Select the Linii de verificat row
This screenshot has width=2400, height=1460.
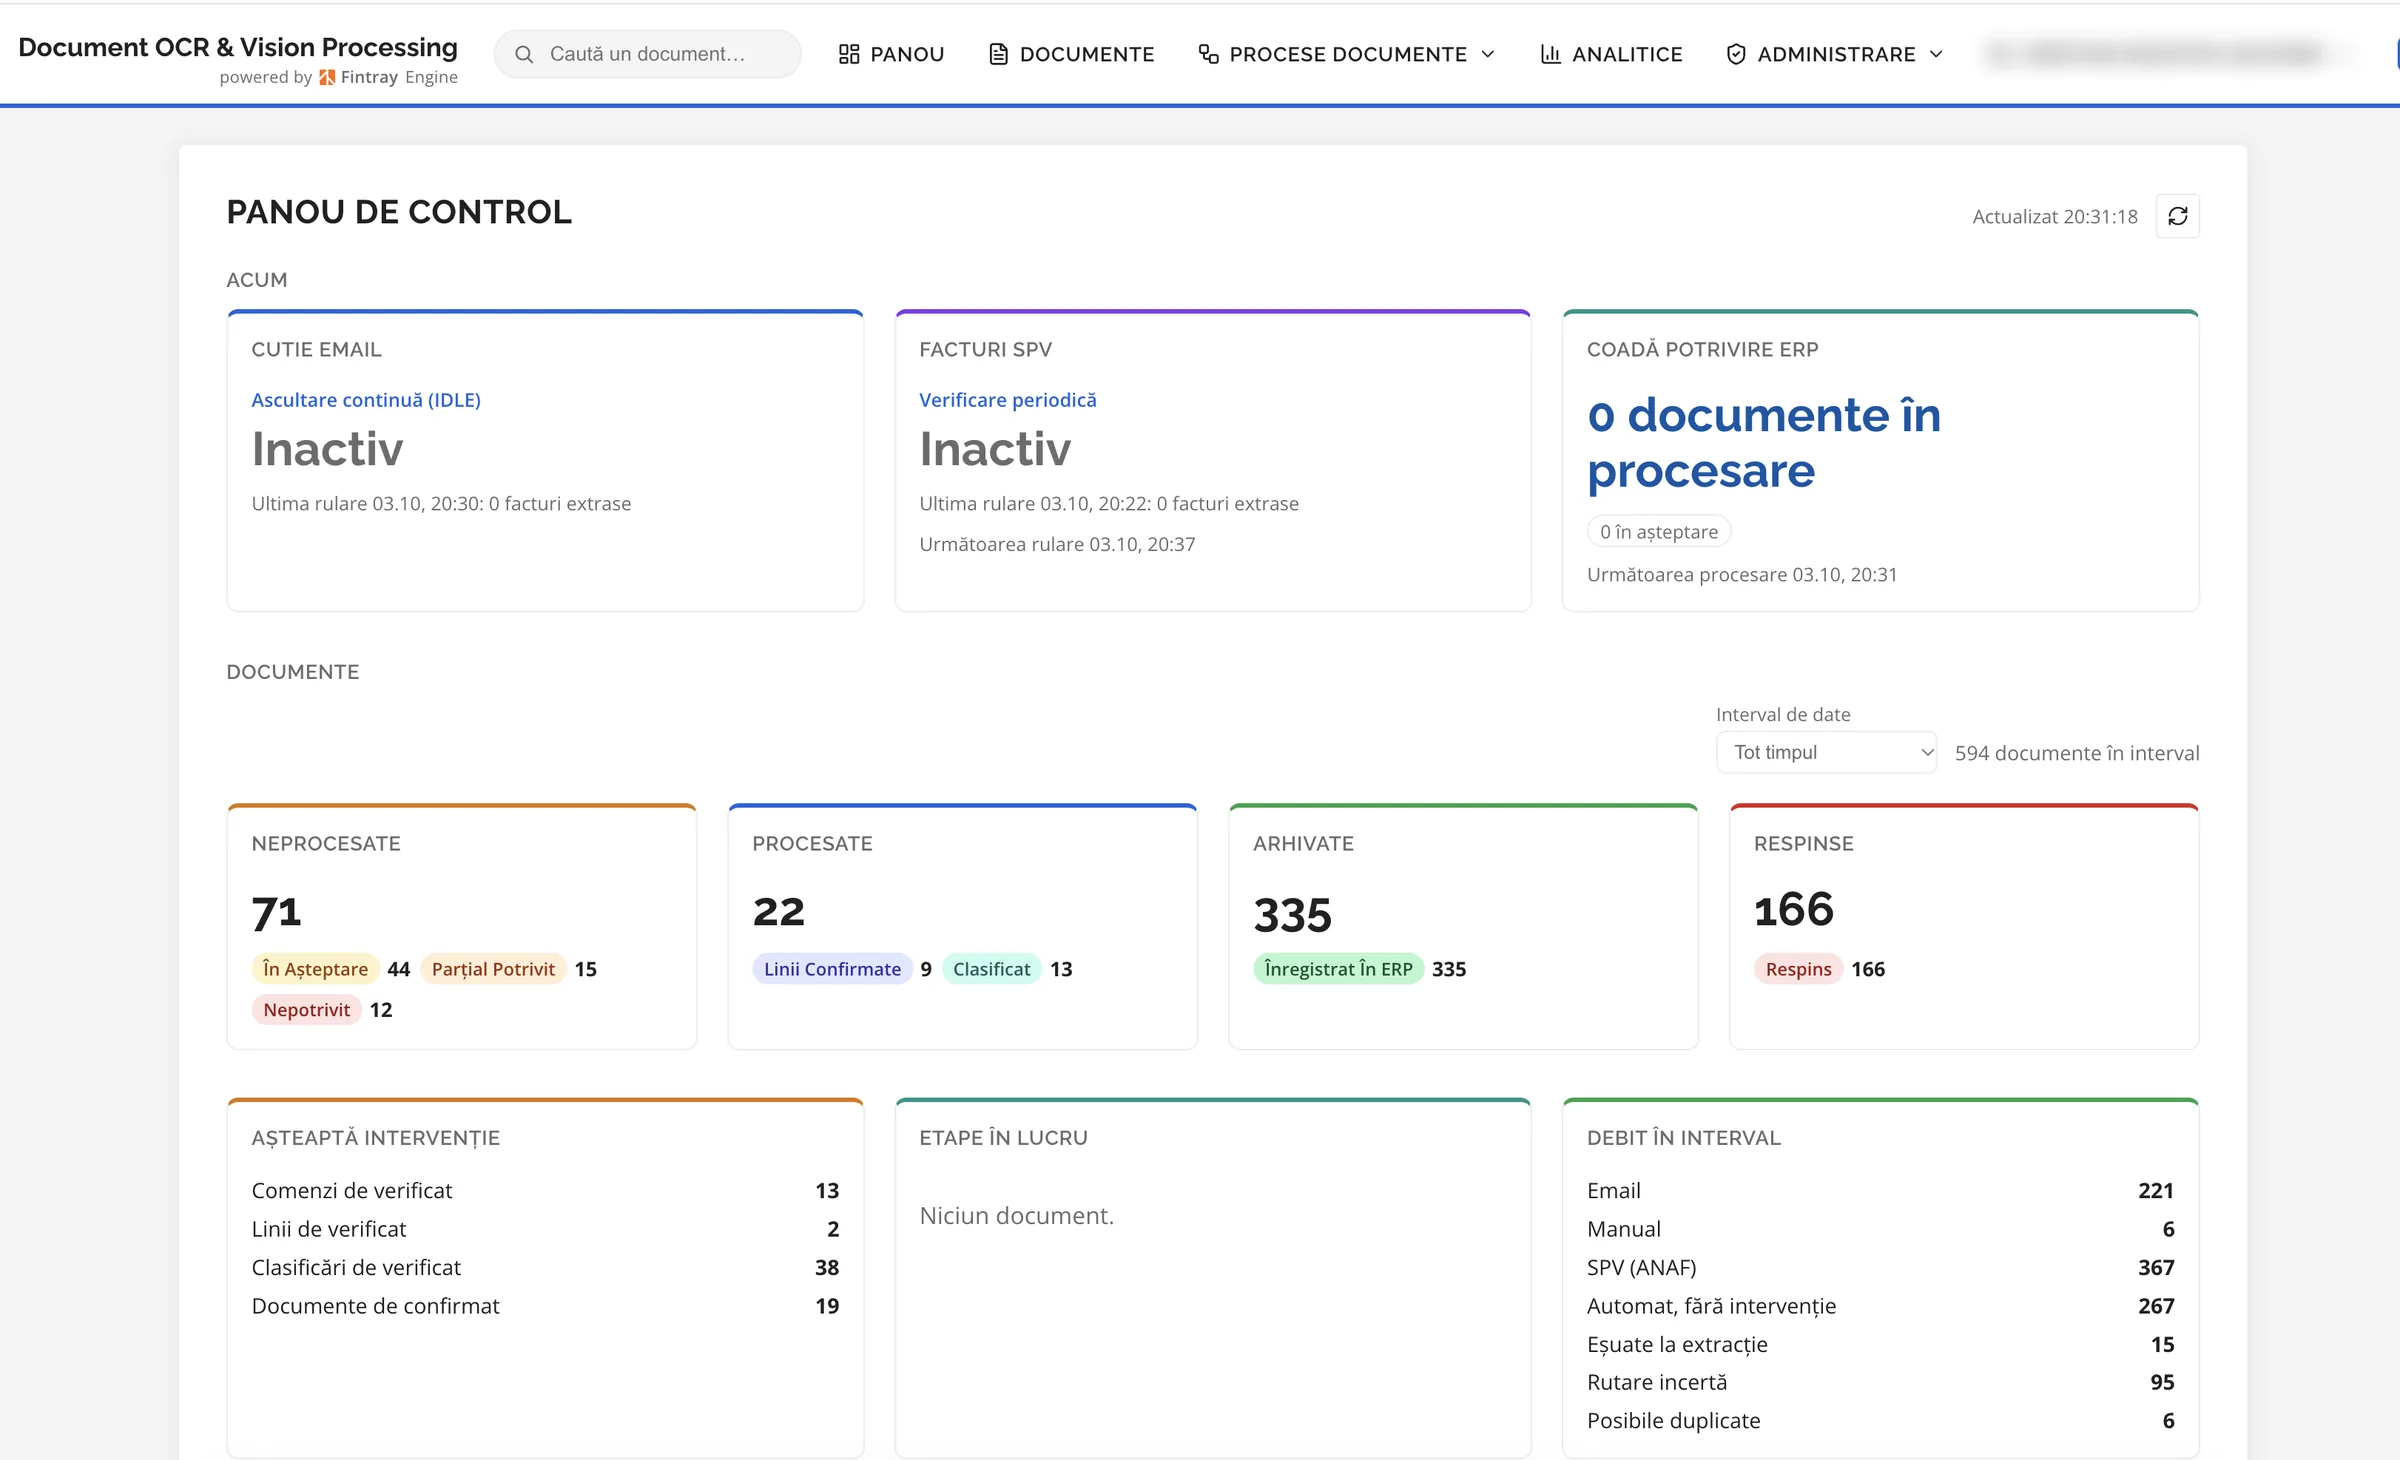545,1229
